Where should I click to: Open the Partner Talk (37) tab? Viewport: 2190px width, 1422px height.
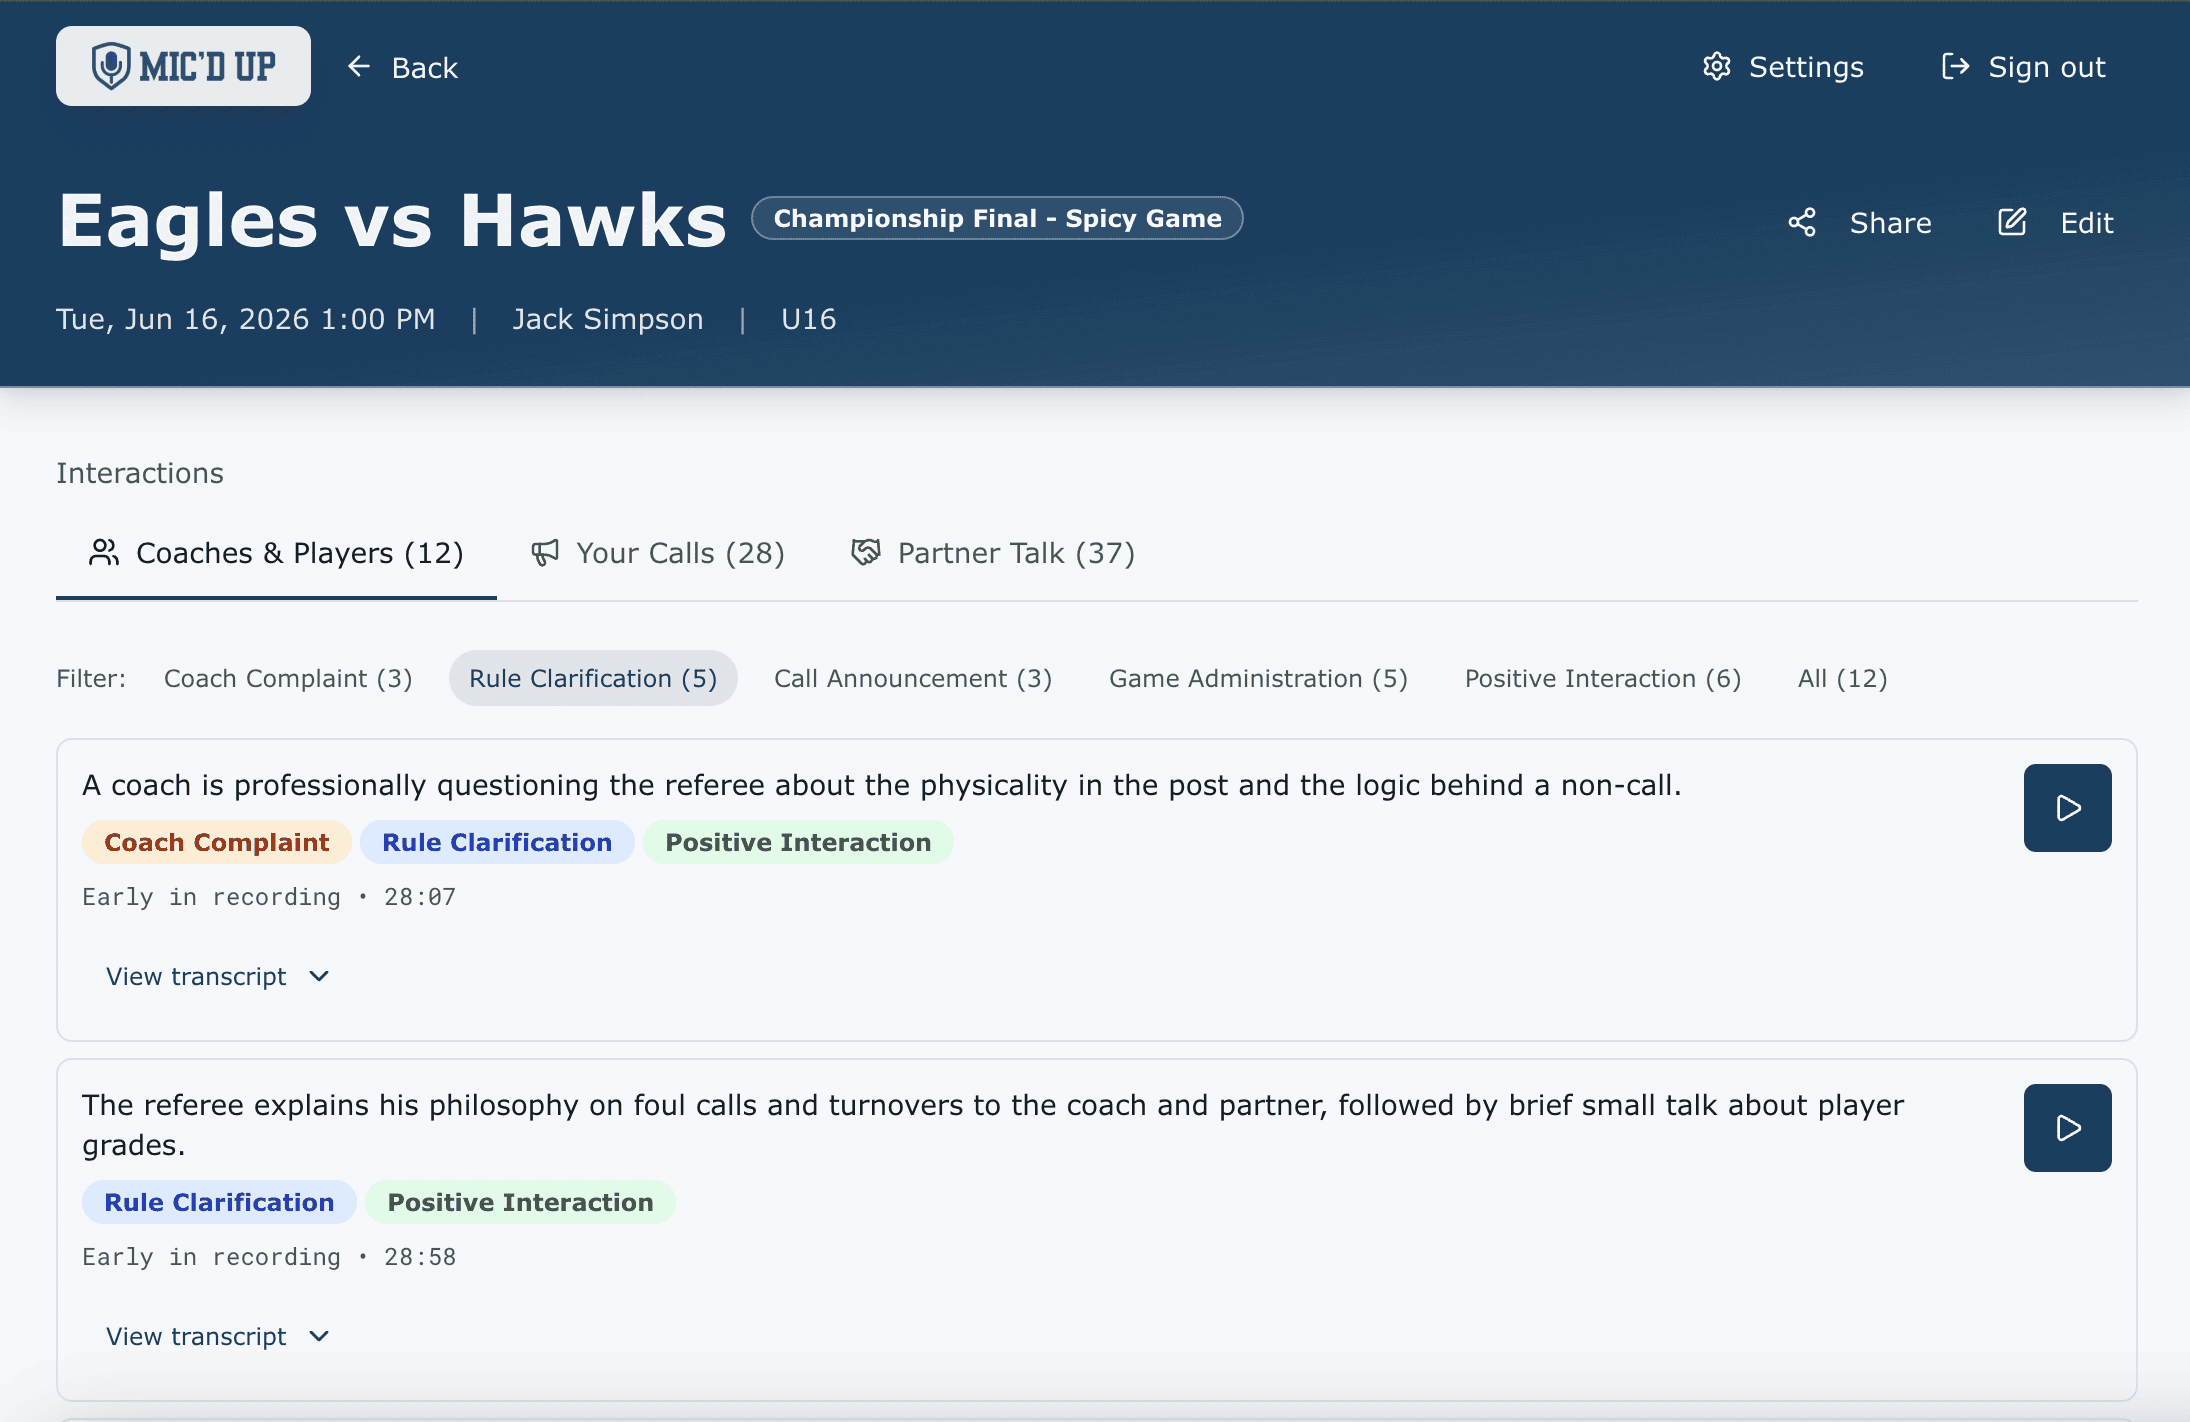click(993, 553)
